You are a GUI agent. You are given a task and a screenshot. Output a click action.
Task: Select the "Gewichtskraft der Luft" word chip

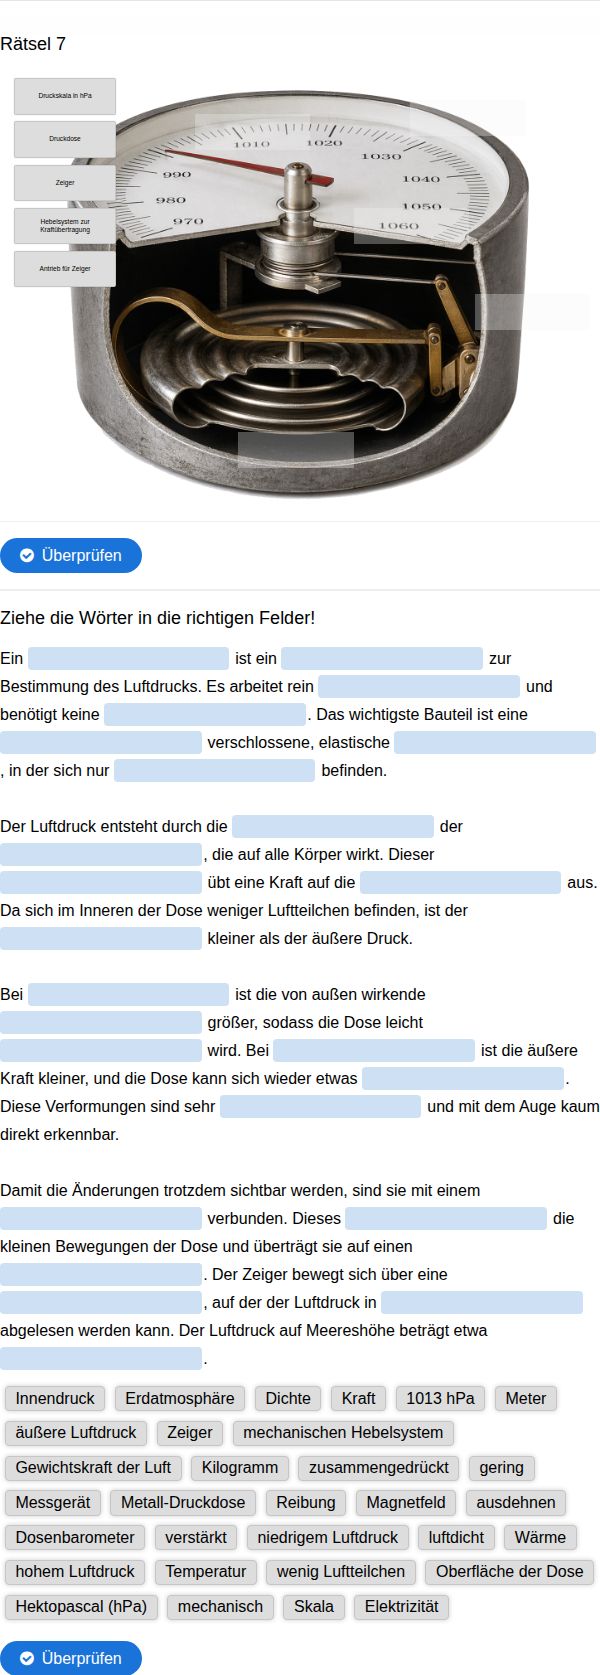[93, 1467]
